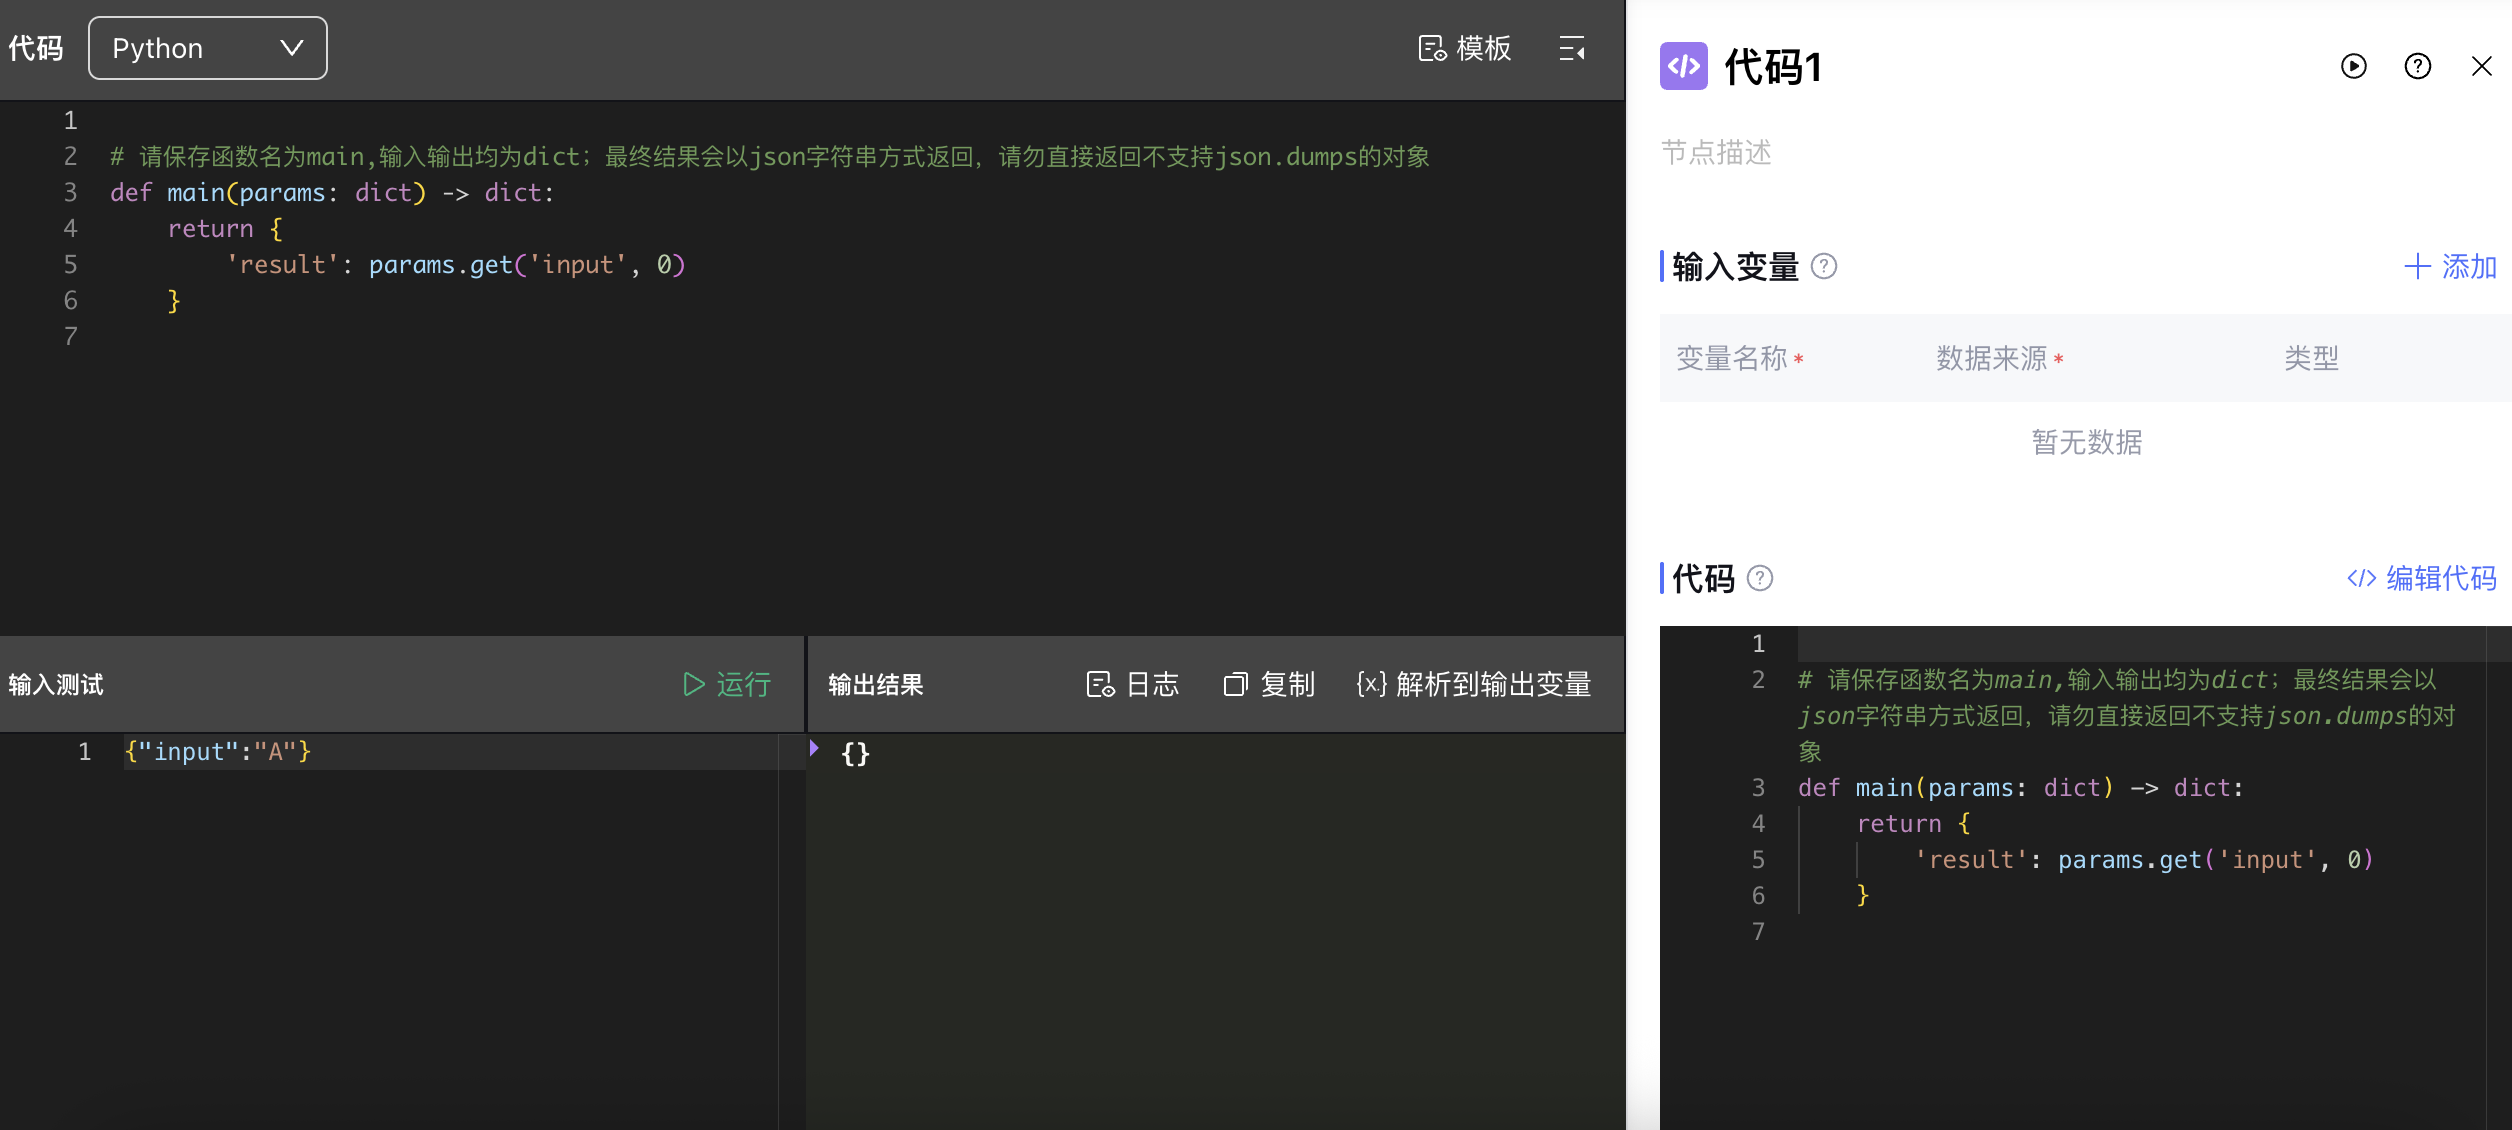
Task: Click 解析到输出变量 to parse output
Action: point(1474,684)
